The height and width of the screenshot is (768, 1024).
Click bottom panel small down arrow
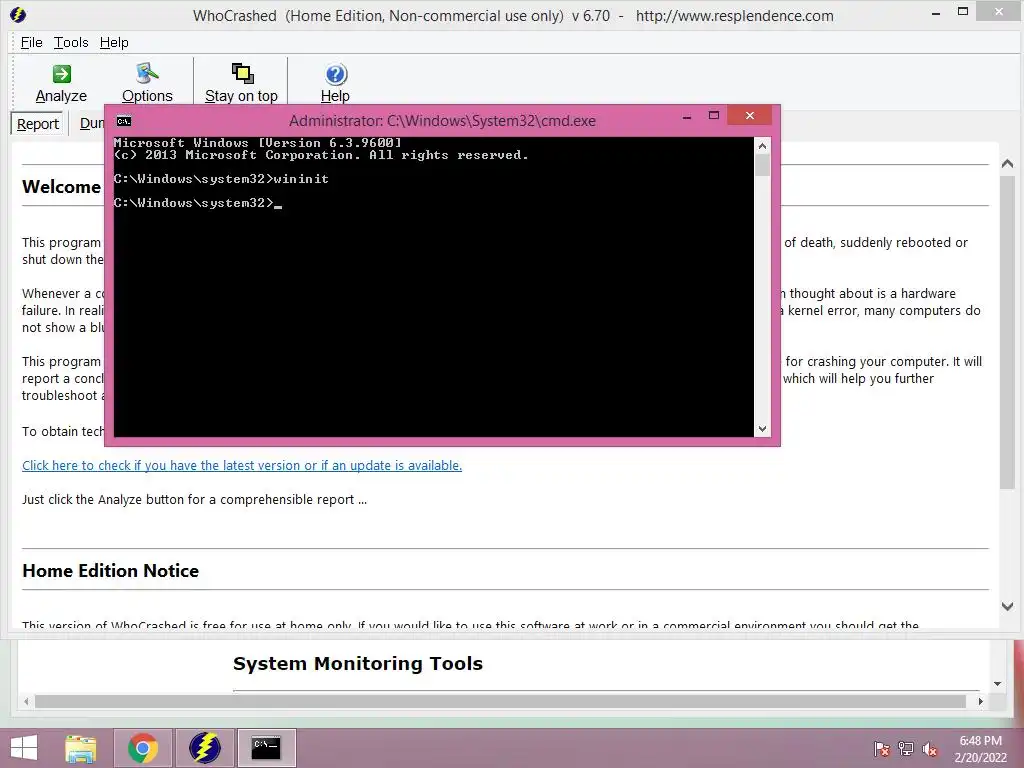click(997, 684)
